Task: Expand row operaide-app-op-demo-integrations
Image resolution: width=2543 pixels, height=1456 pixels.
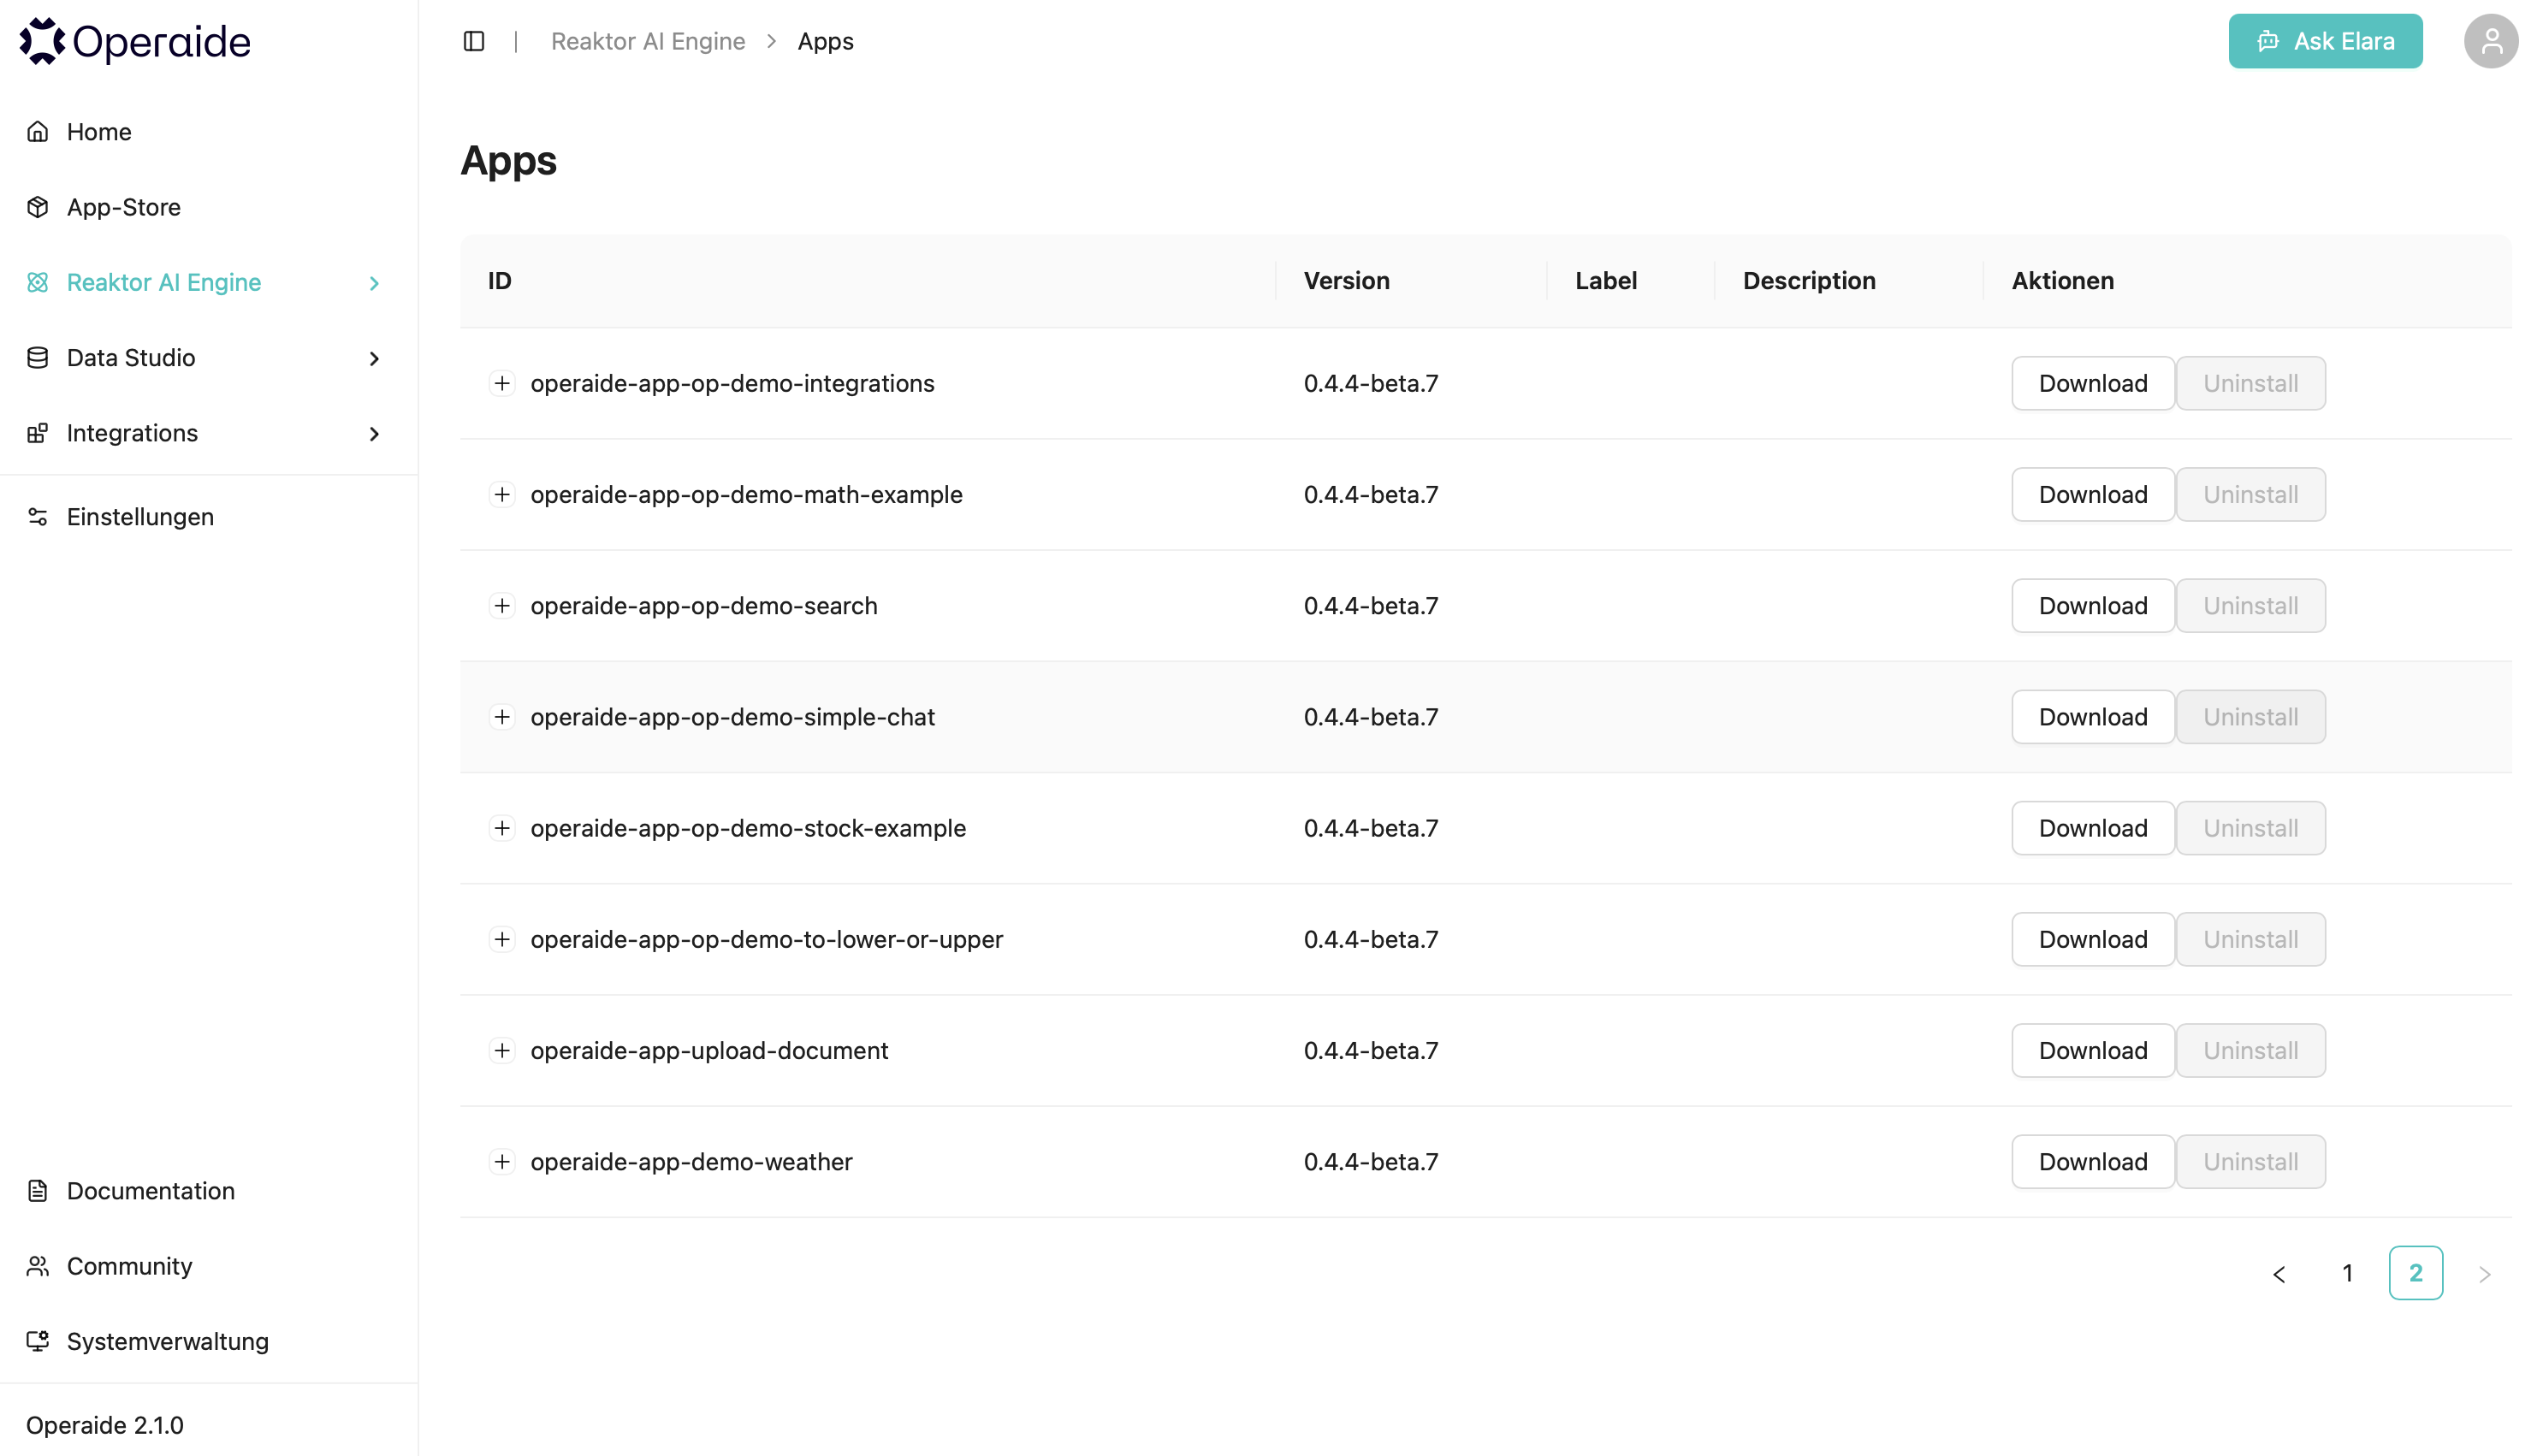Action: (x=502, y=383)
